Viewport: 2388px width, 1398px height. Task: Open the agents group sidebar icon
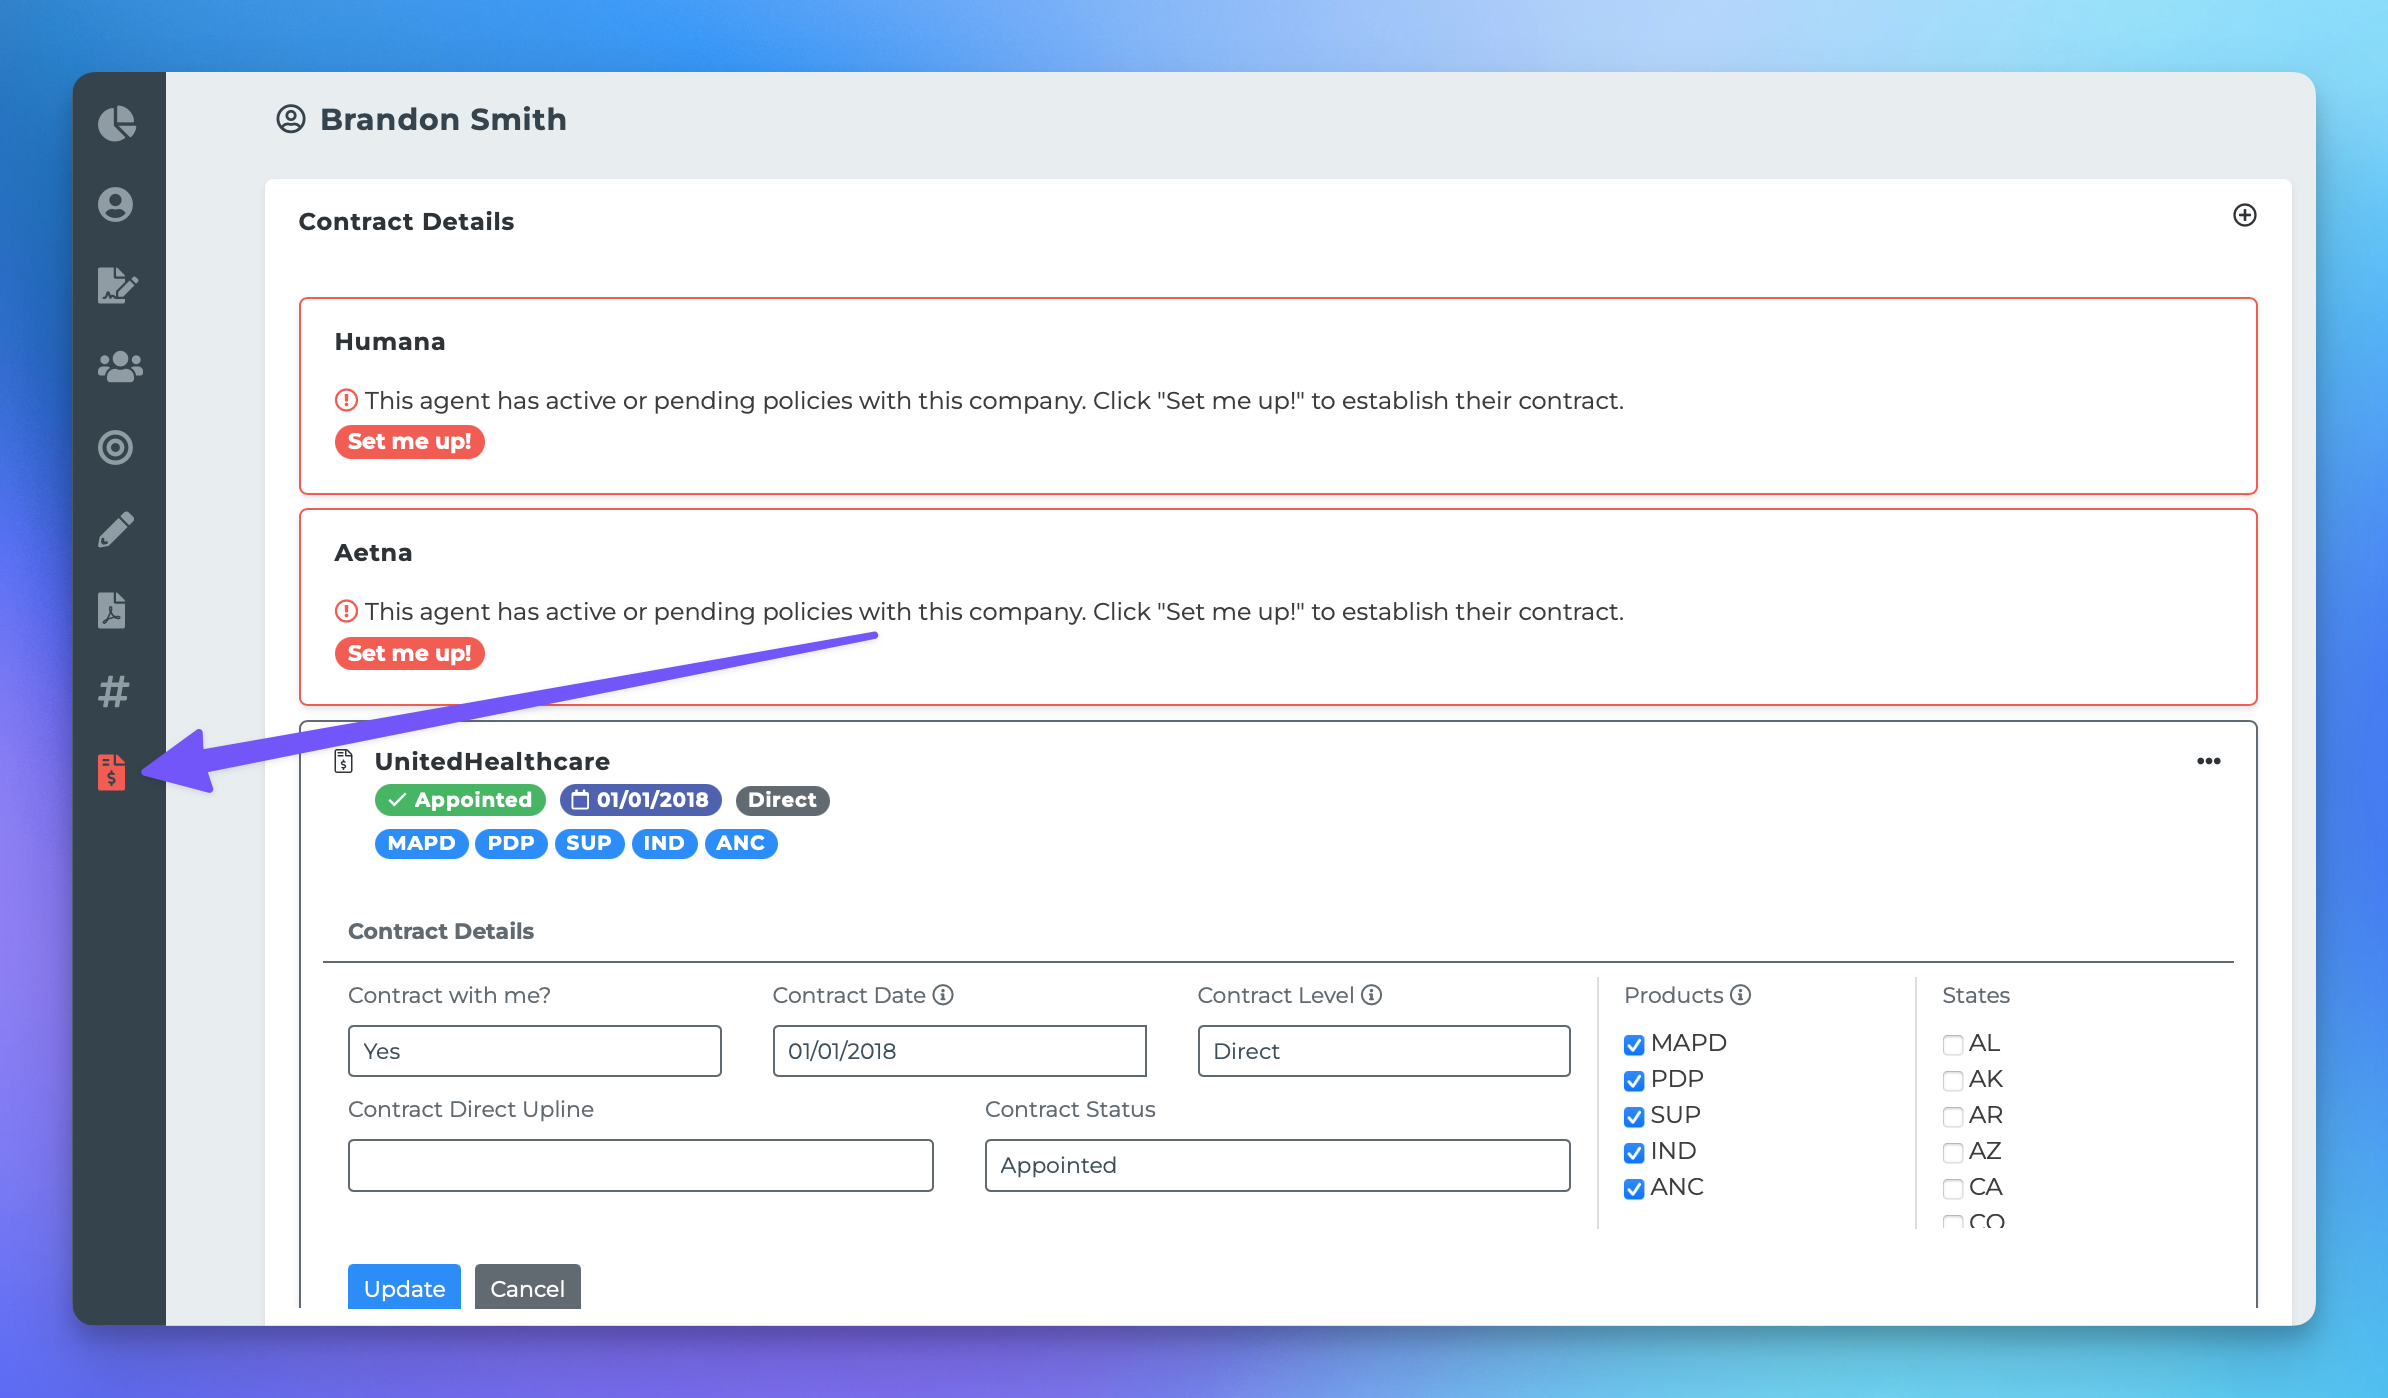point(120,366)
